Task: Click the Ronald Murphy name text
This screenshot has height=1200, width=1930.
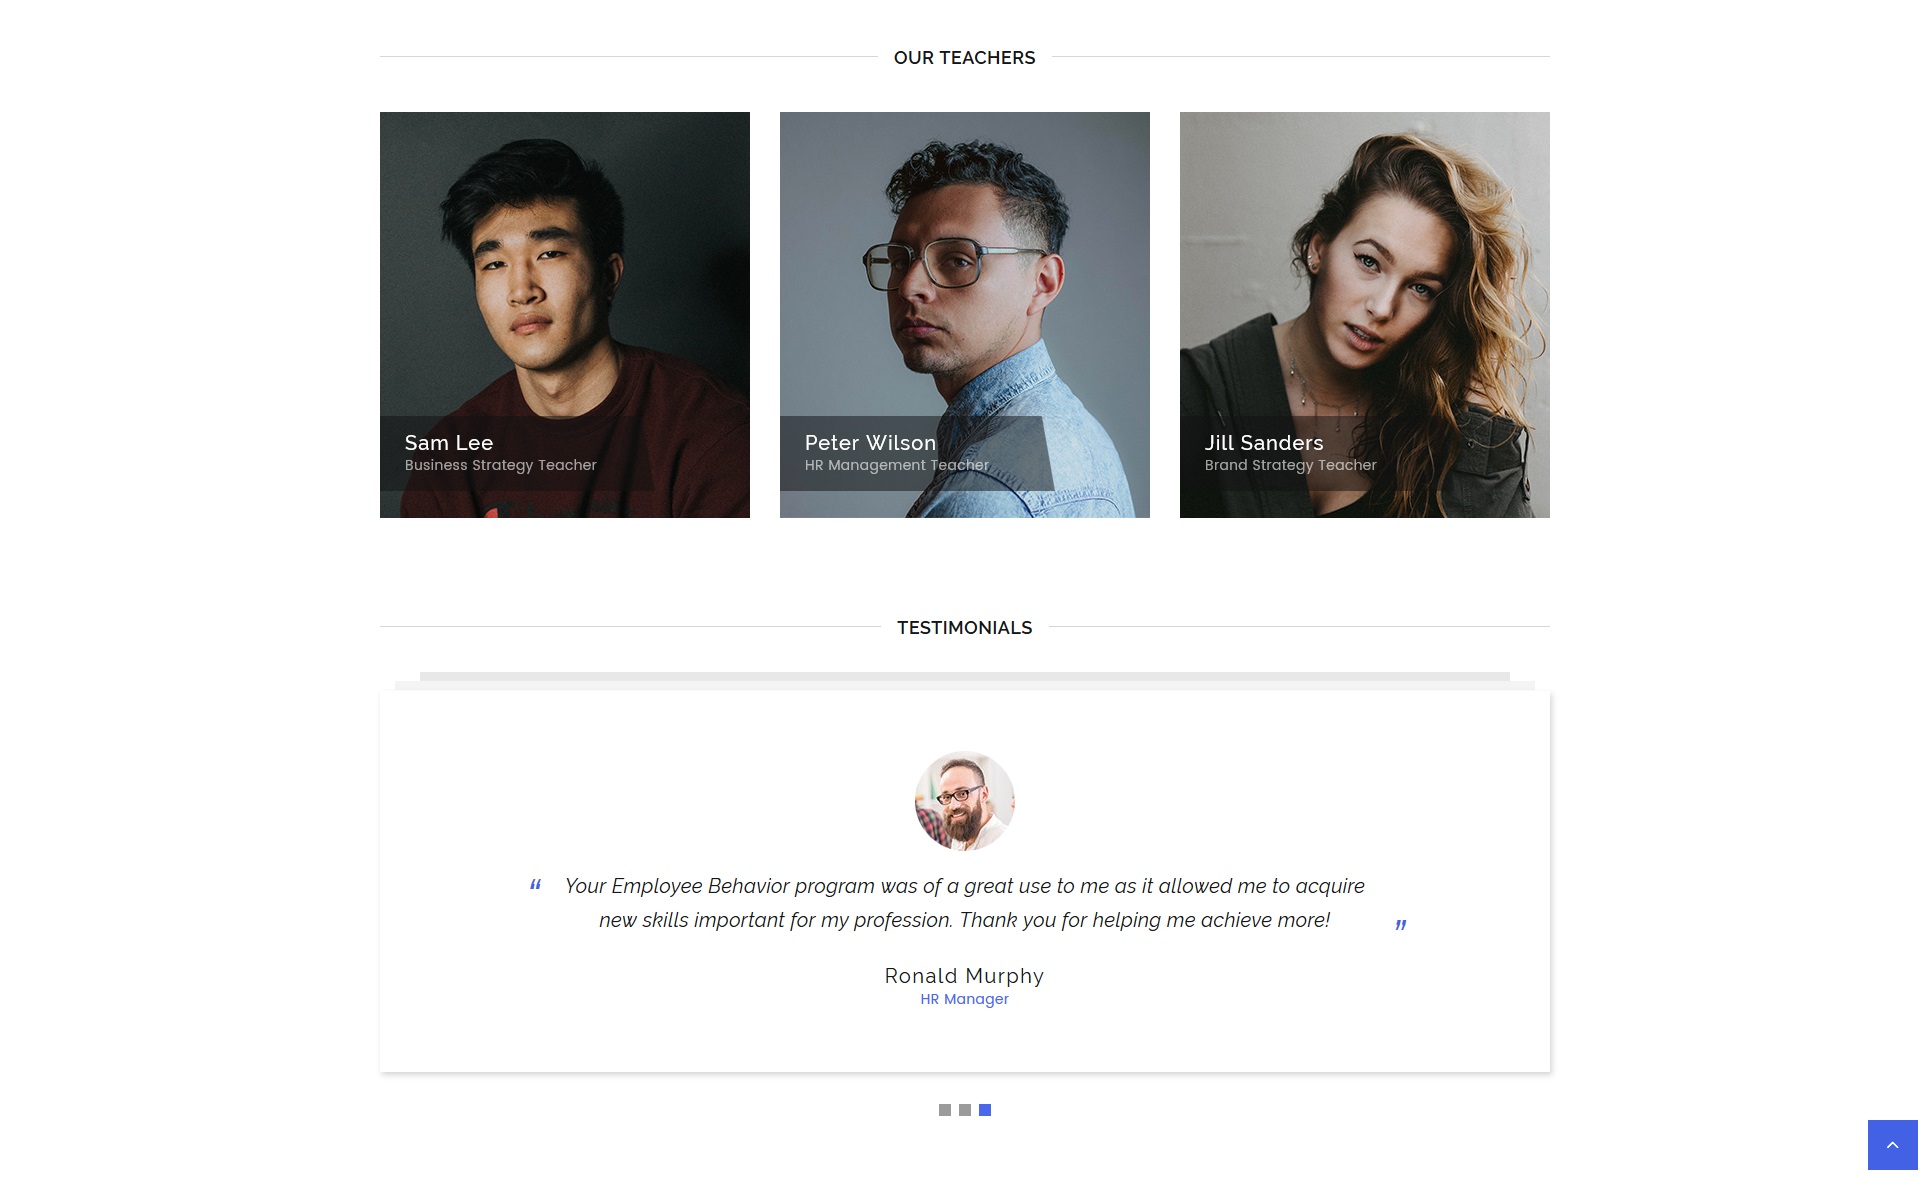Action: pyautogui.click(x=964, y=976)
